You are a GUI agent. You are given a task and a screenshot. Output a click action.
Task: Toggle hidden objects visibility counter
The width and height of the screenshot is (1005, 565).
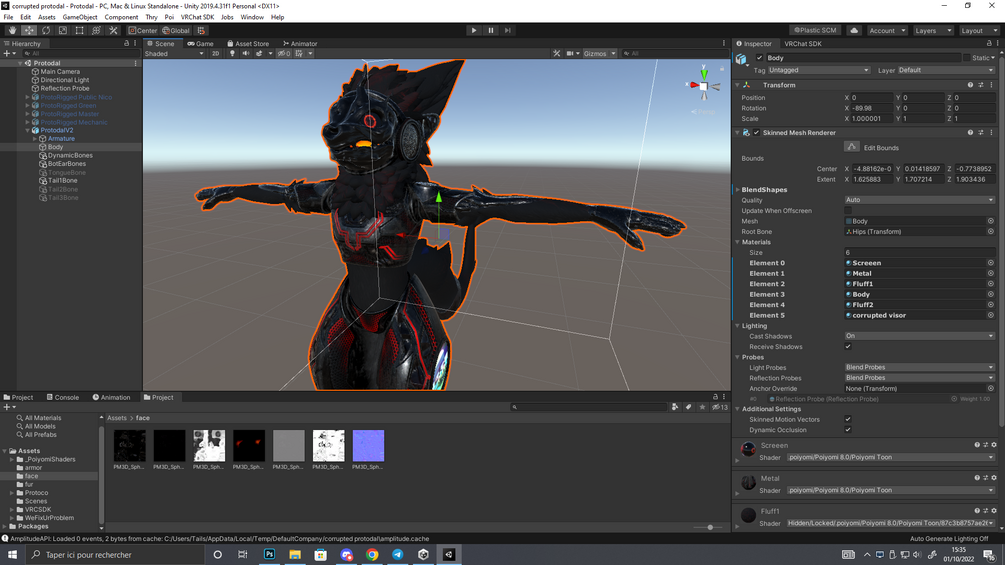pos(283,53)
